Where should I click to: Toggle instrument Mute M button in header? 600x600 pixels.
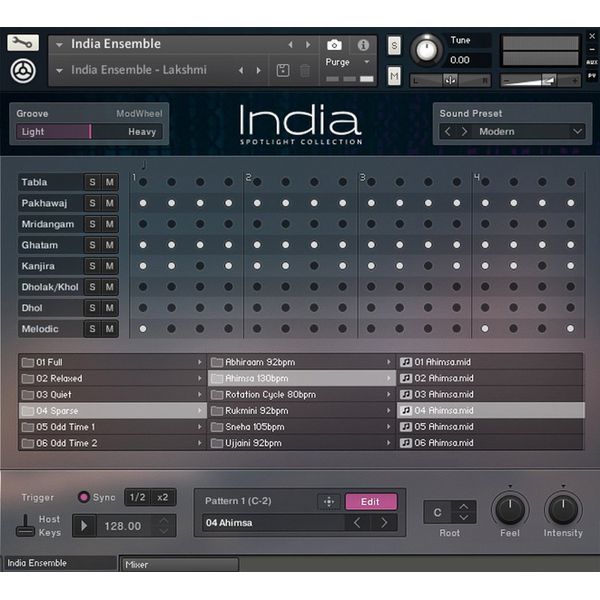tap(394, 76)
